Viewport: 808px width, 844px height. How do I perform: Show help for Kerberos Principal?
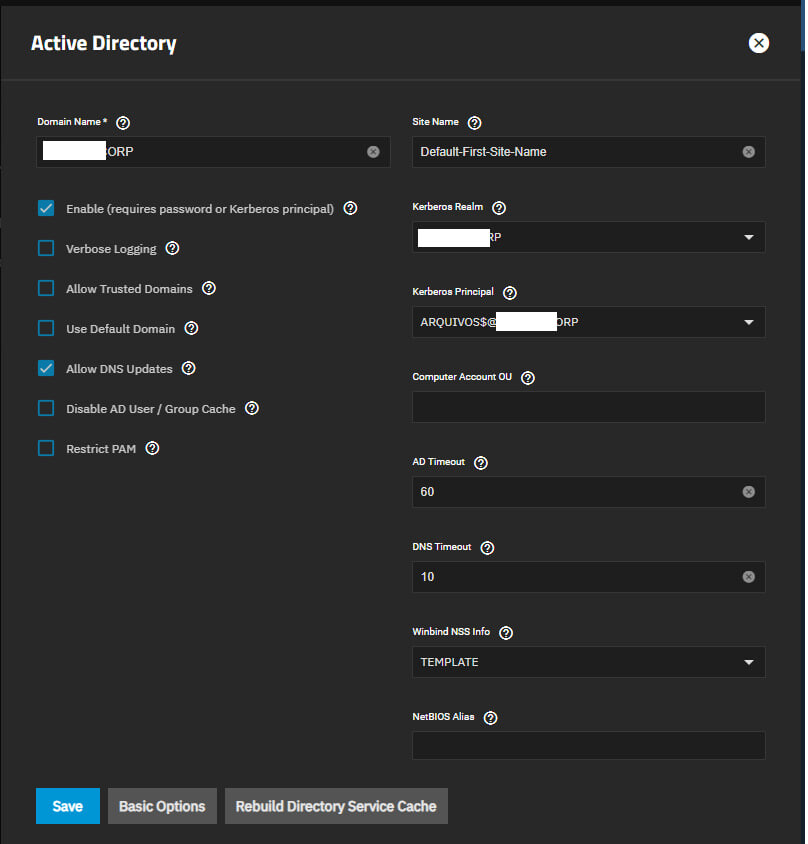(x=510, y=293)
